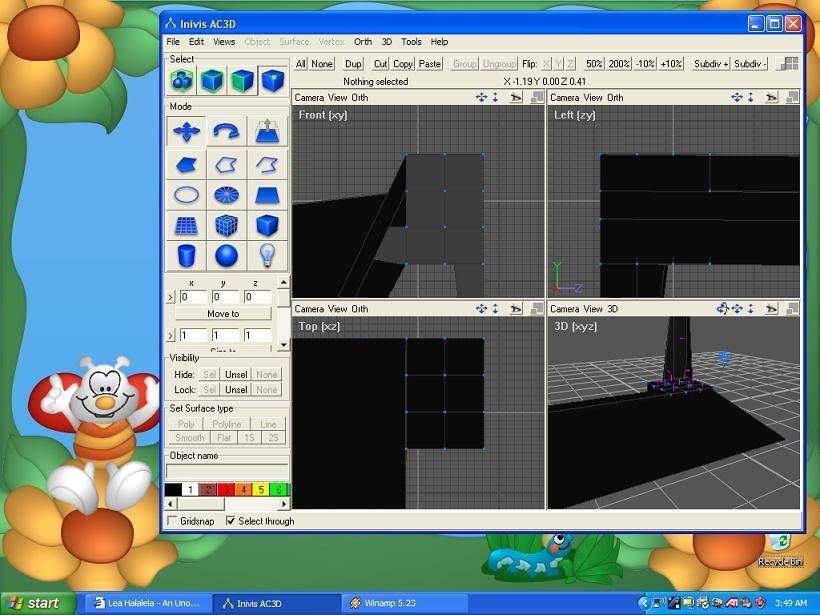
Task: Switch to Winamp 5.23 taskbar item
Action: [405, 603]
